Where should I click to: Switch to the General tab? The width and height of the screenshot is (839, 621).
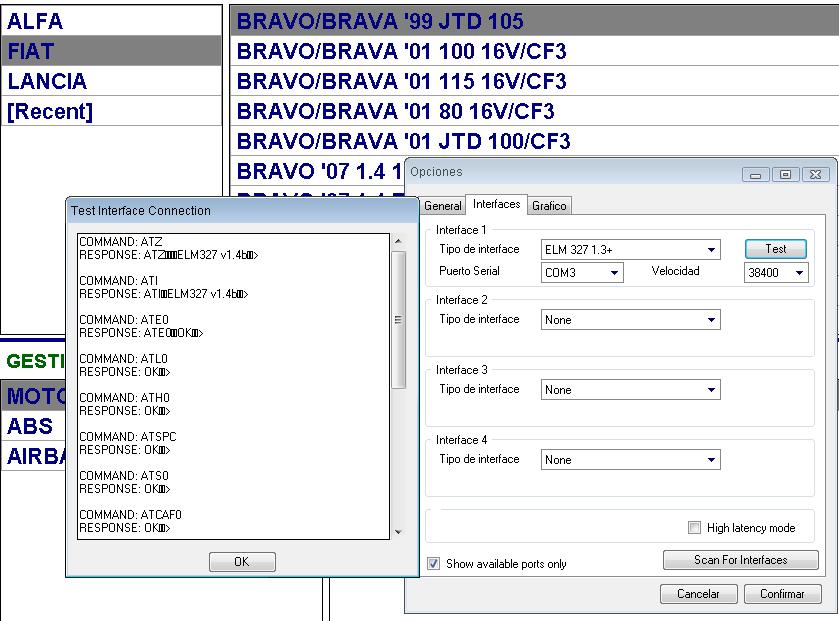tap(443, 205)
